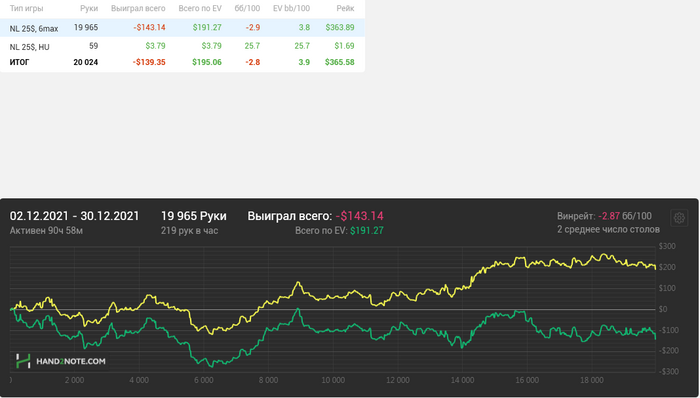Sort by the Рейк column header
700x398 pixels.
pos(346,8)
